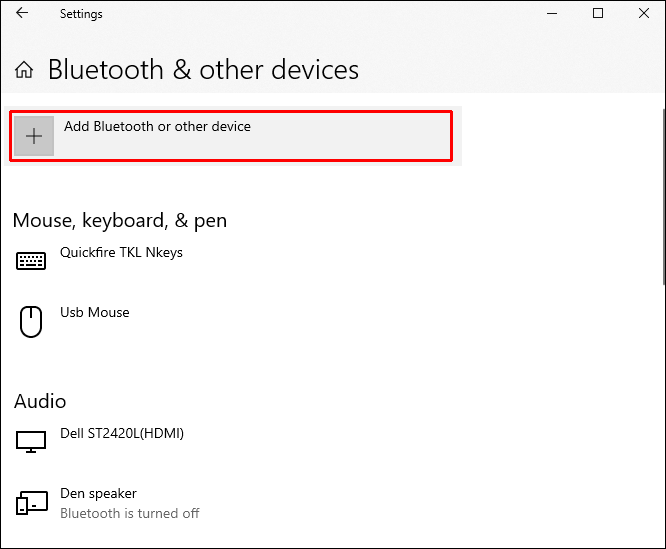Click the keyboard icon for Quickfire TKL
This screenshot has height=549, width=666.
point(31,261)
